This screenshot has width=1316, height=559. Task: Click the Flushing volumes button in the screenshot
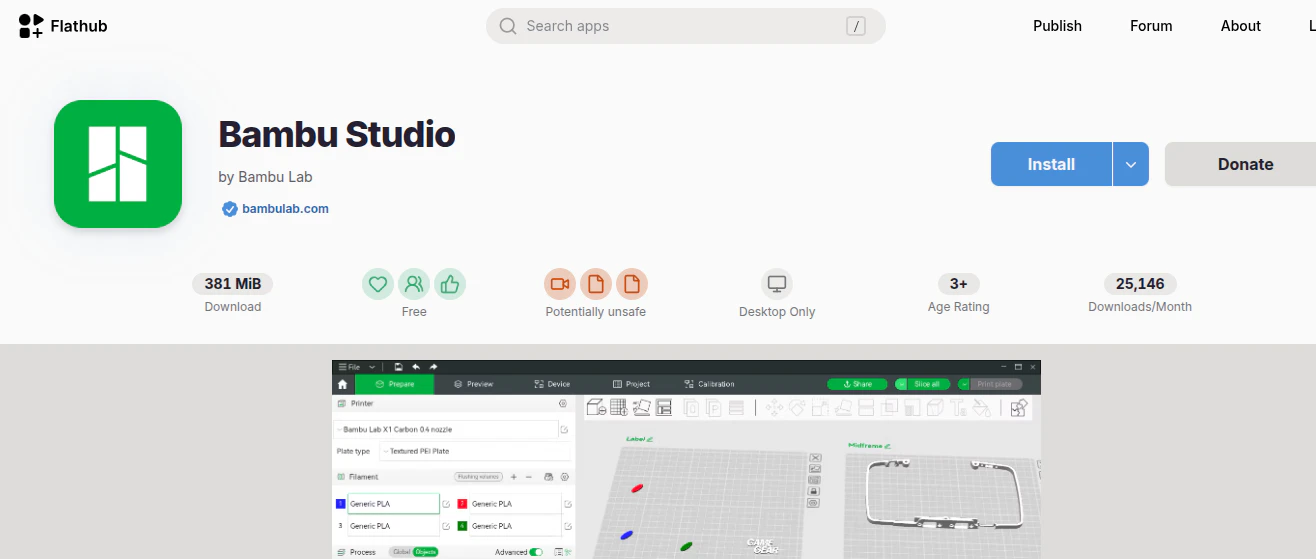(x=478, y=477)
